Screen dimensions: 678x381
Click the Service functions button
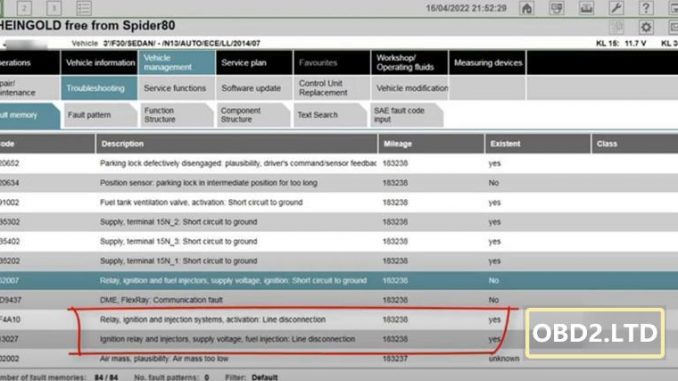click(x=176, y=88)
